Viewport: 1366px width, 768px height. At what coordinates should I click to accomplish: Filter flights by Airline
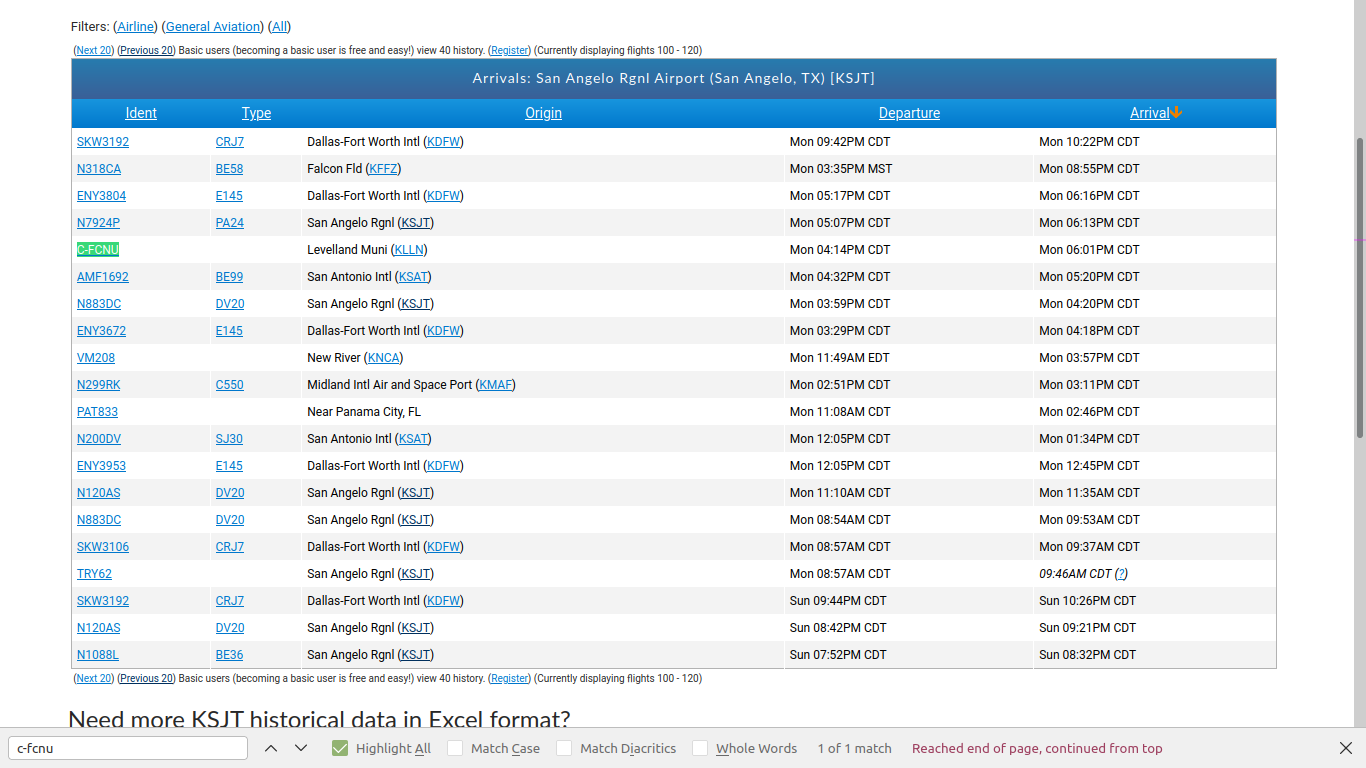click(137, 27)
